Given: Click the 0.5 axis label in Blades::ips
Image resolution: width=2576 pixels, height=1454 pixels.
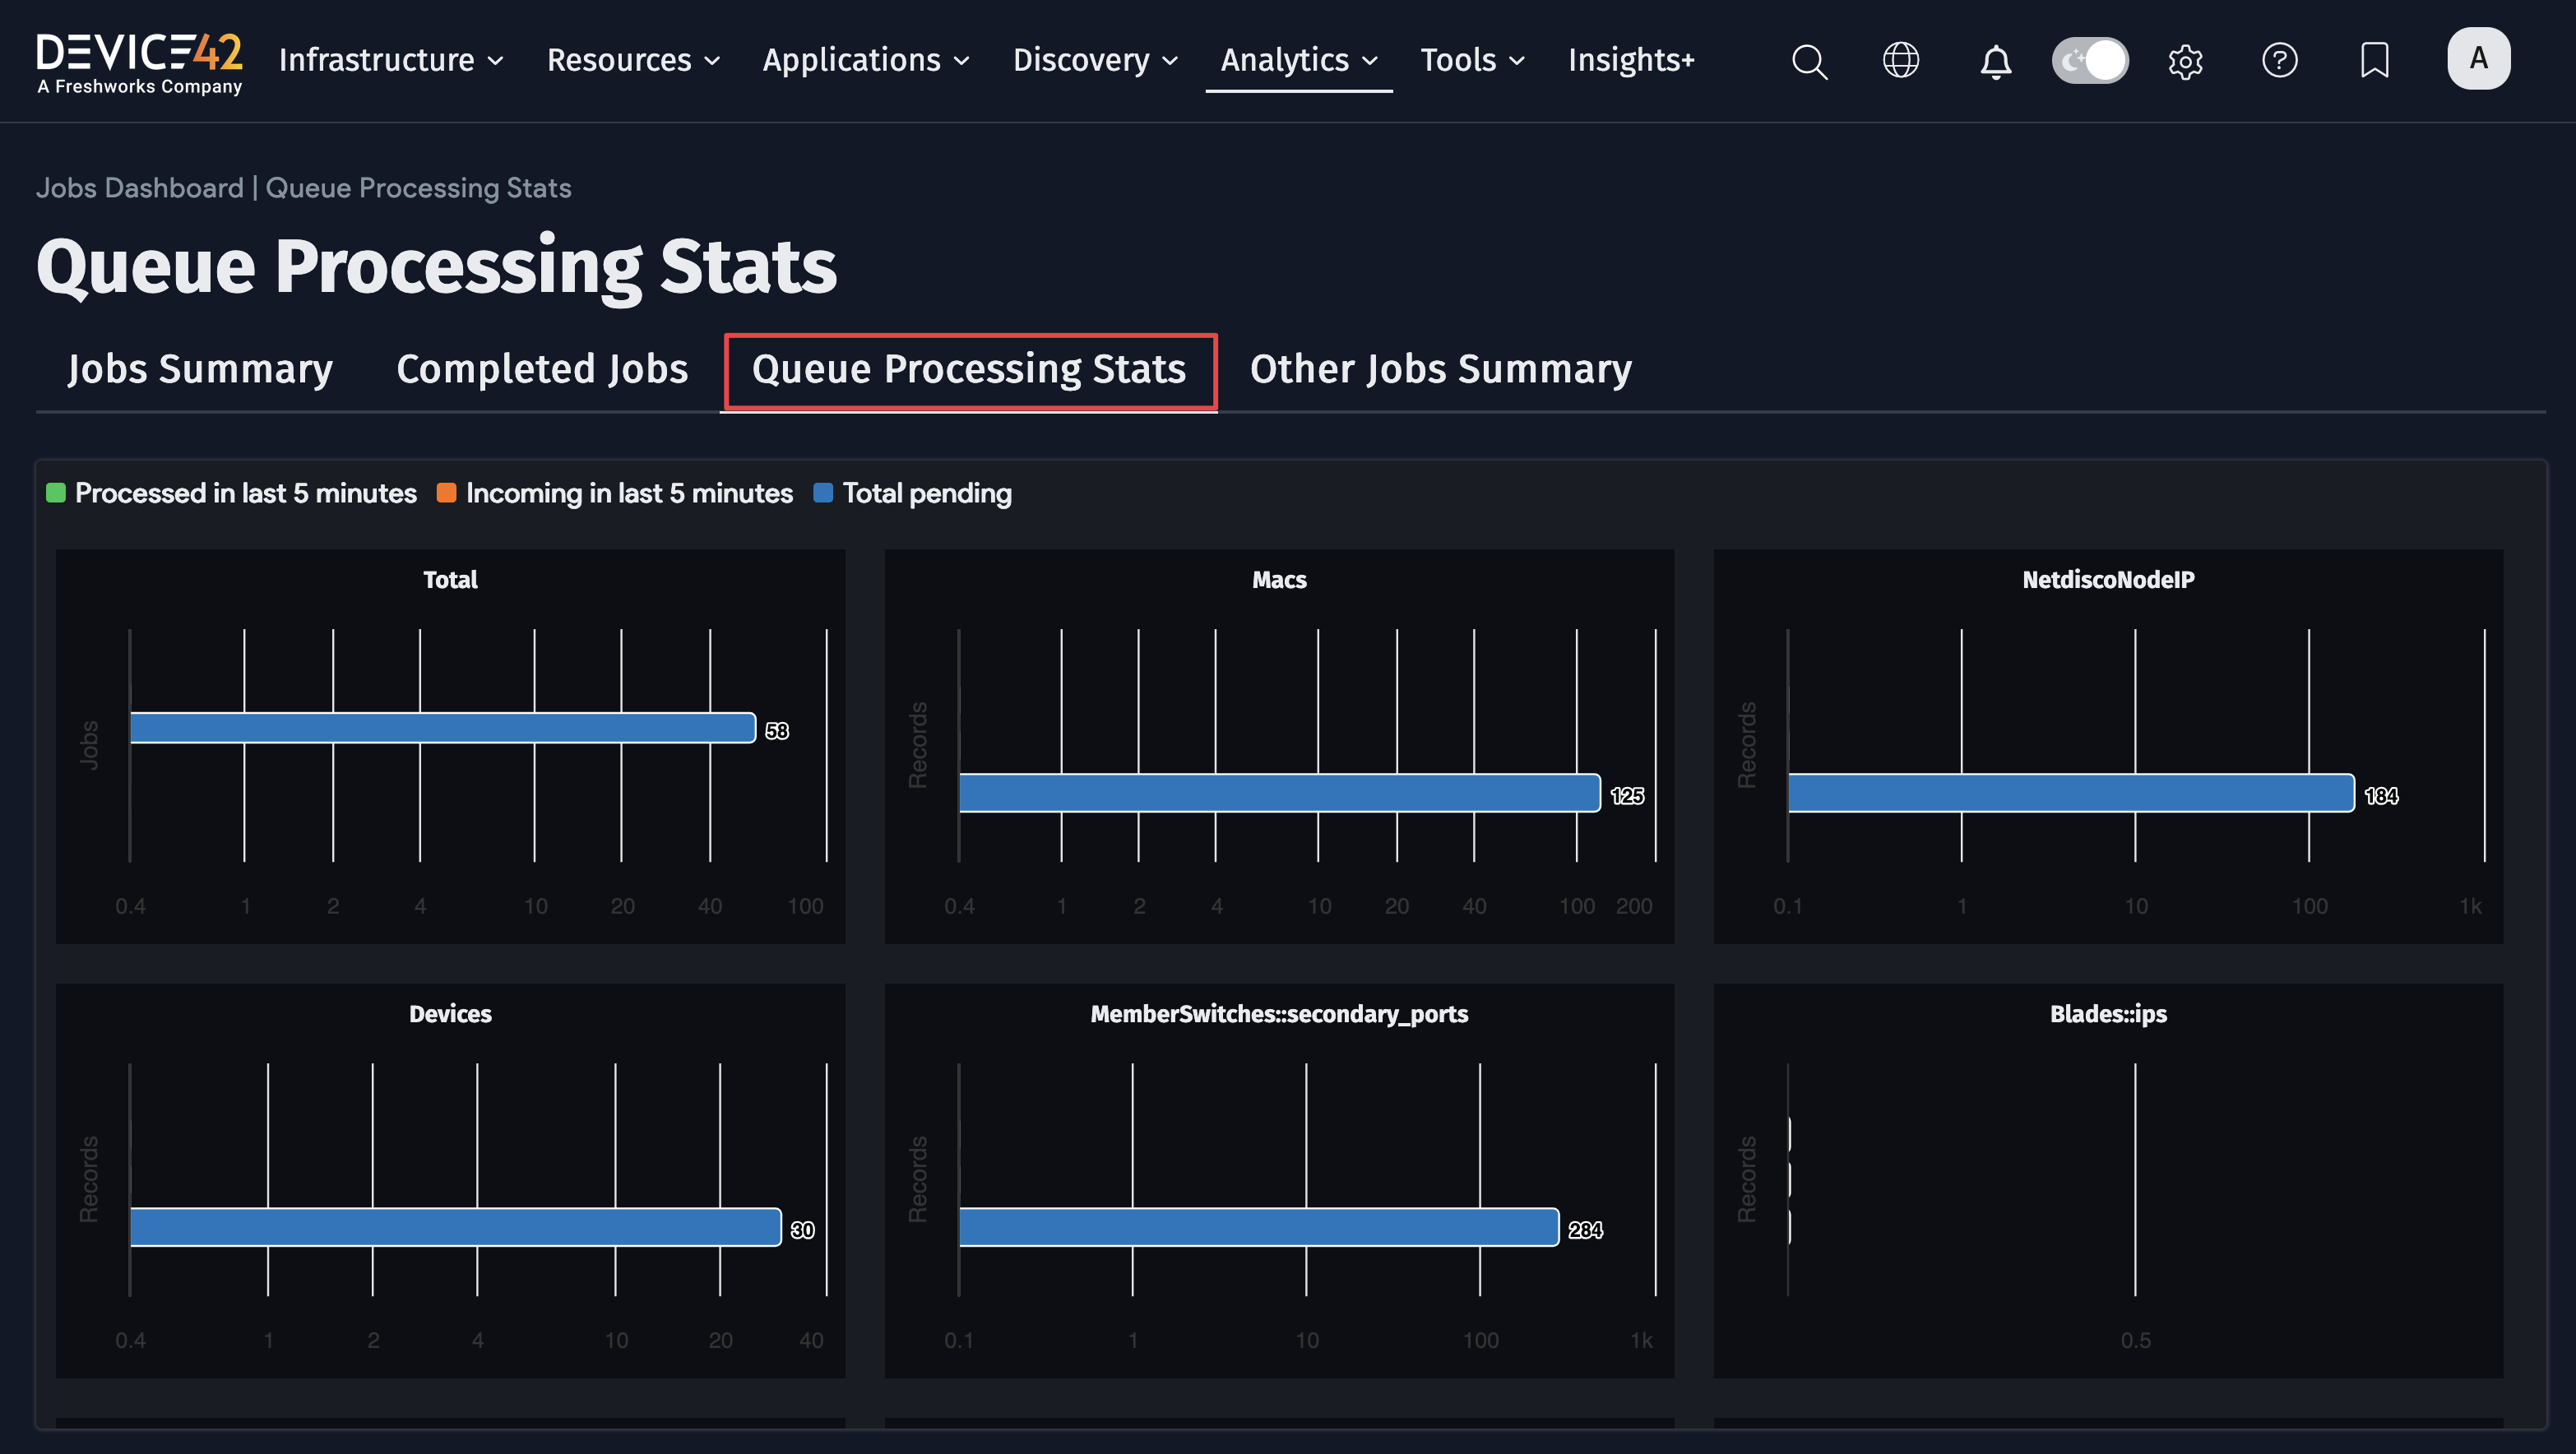Looking at the screenshot, I should (x=2135, y=1340).
